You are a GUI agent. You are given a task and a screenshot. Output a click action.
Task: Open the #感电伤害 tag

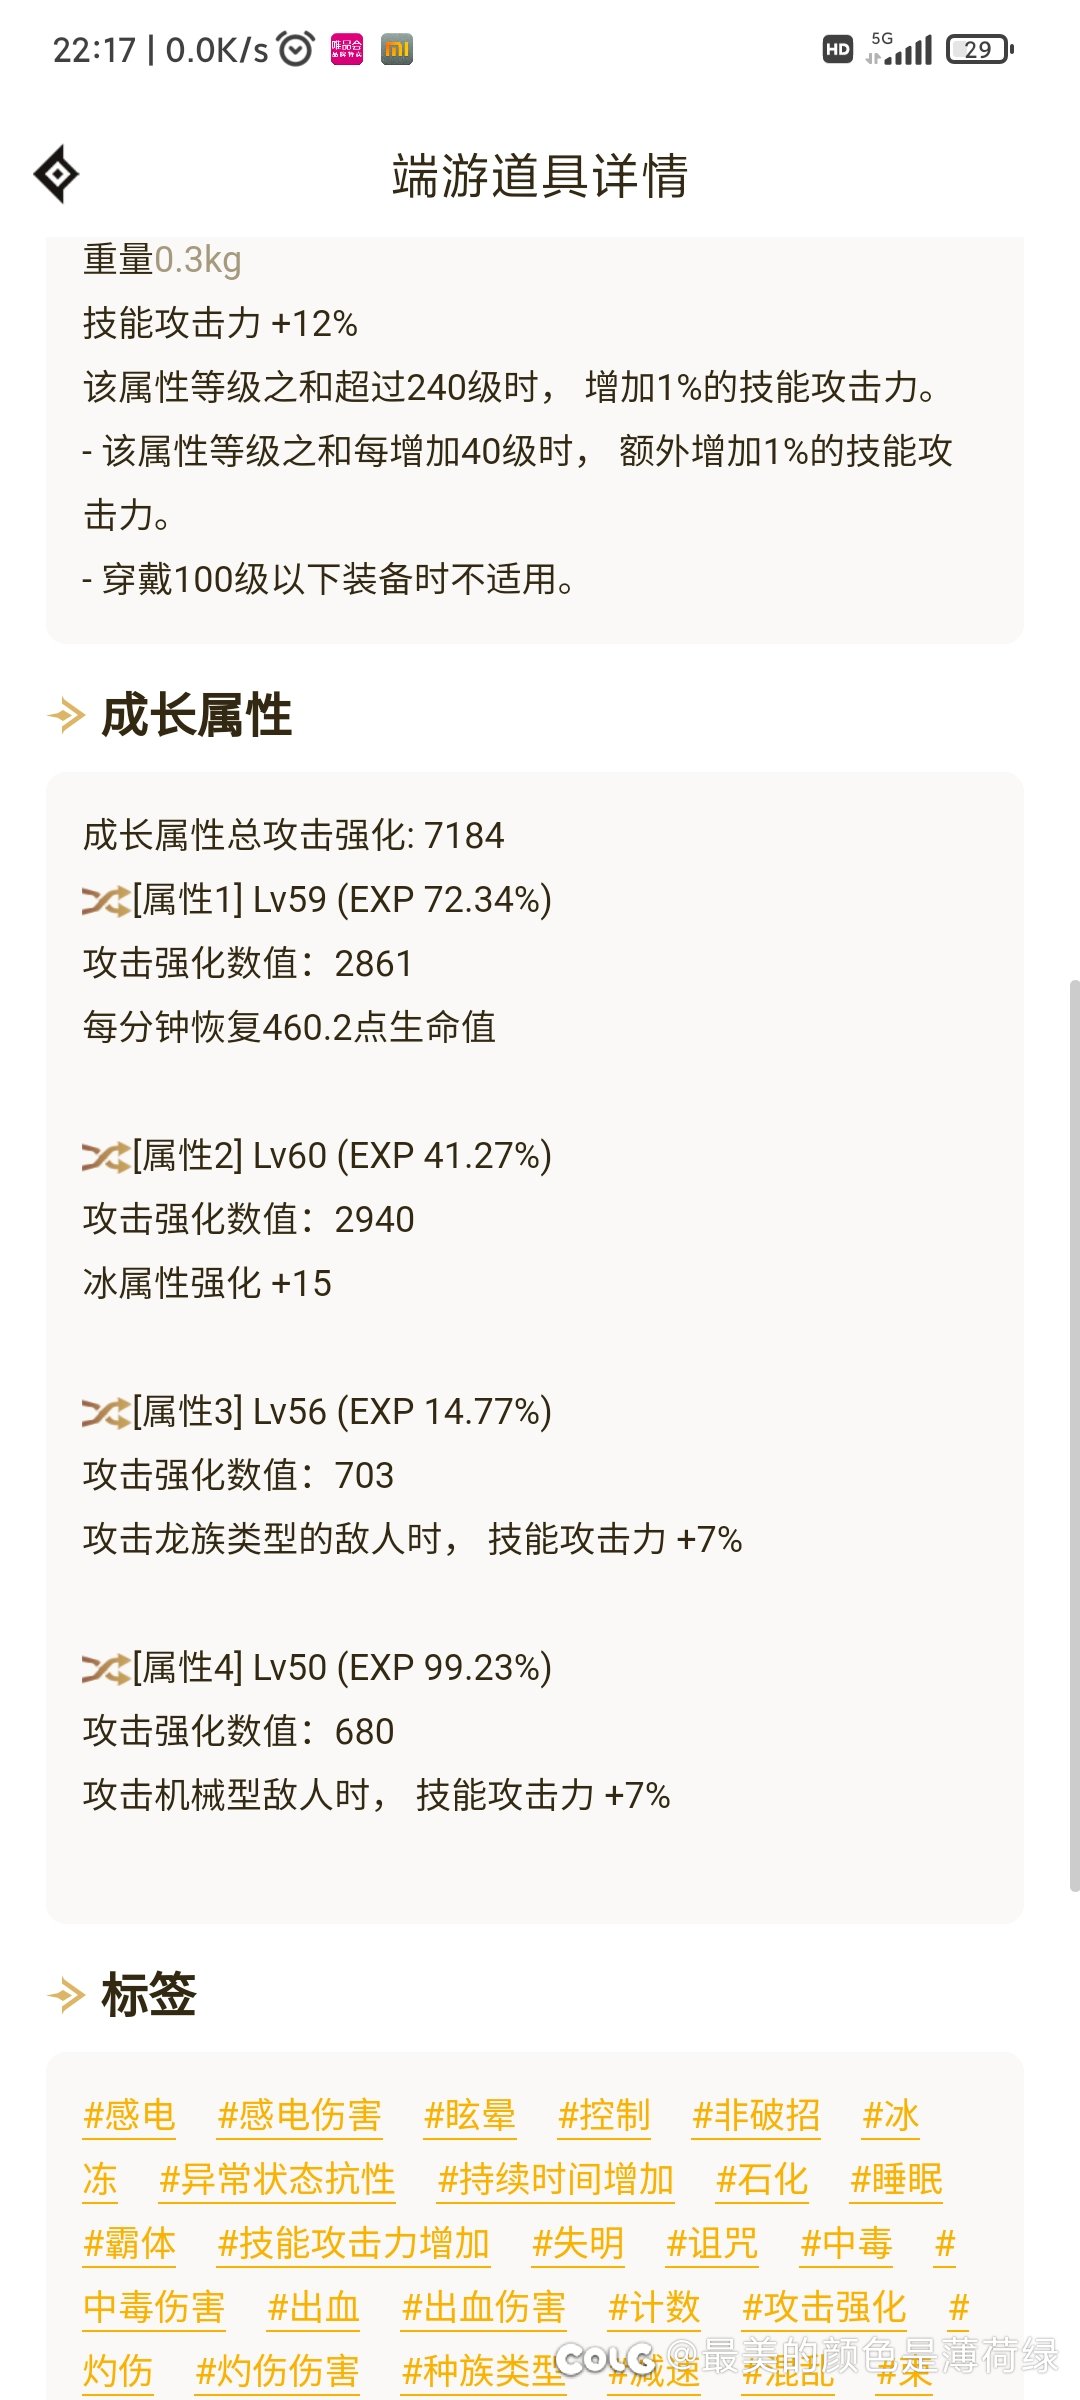[x=299, y=2116]
